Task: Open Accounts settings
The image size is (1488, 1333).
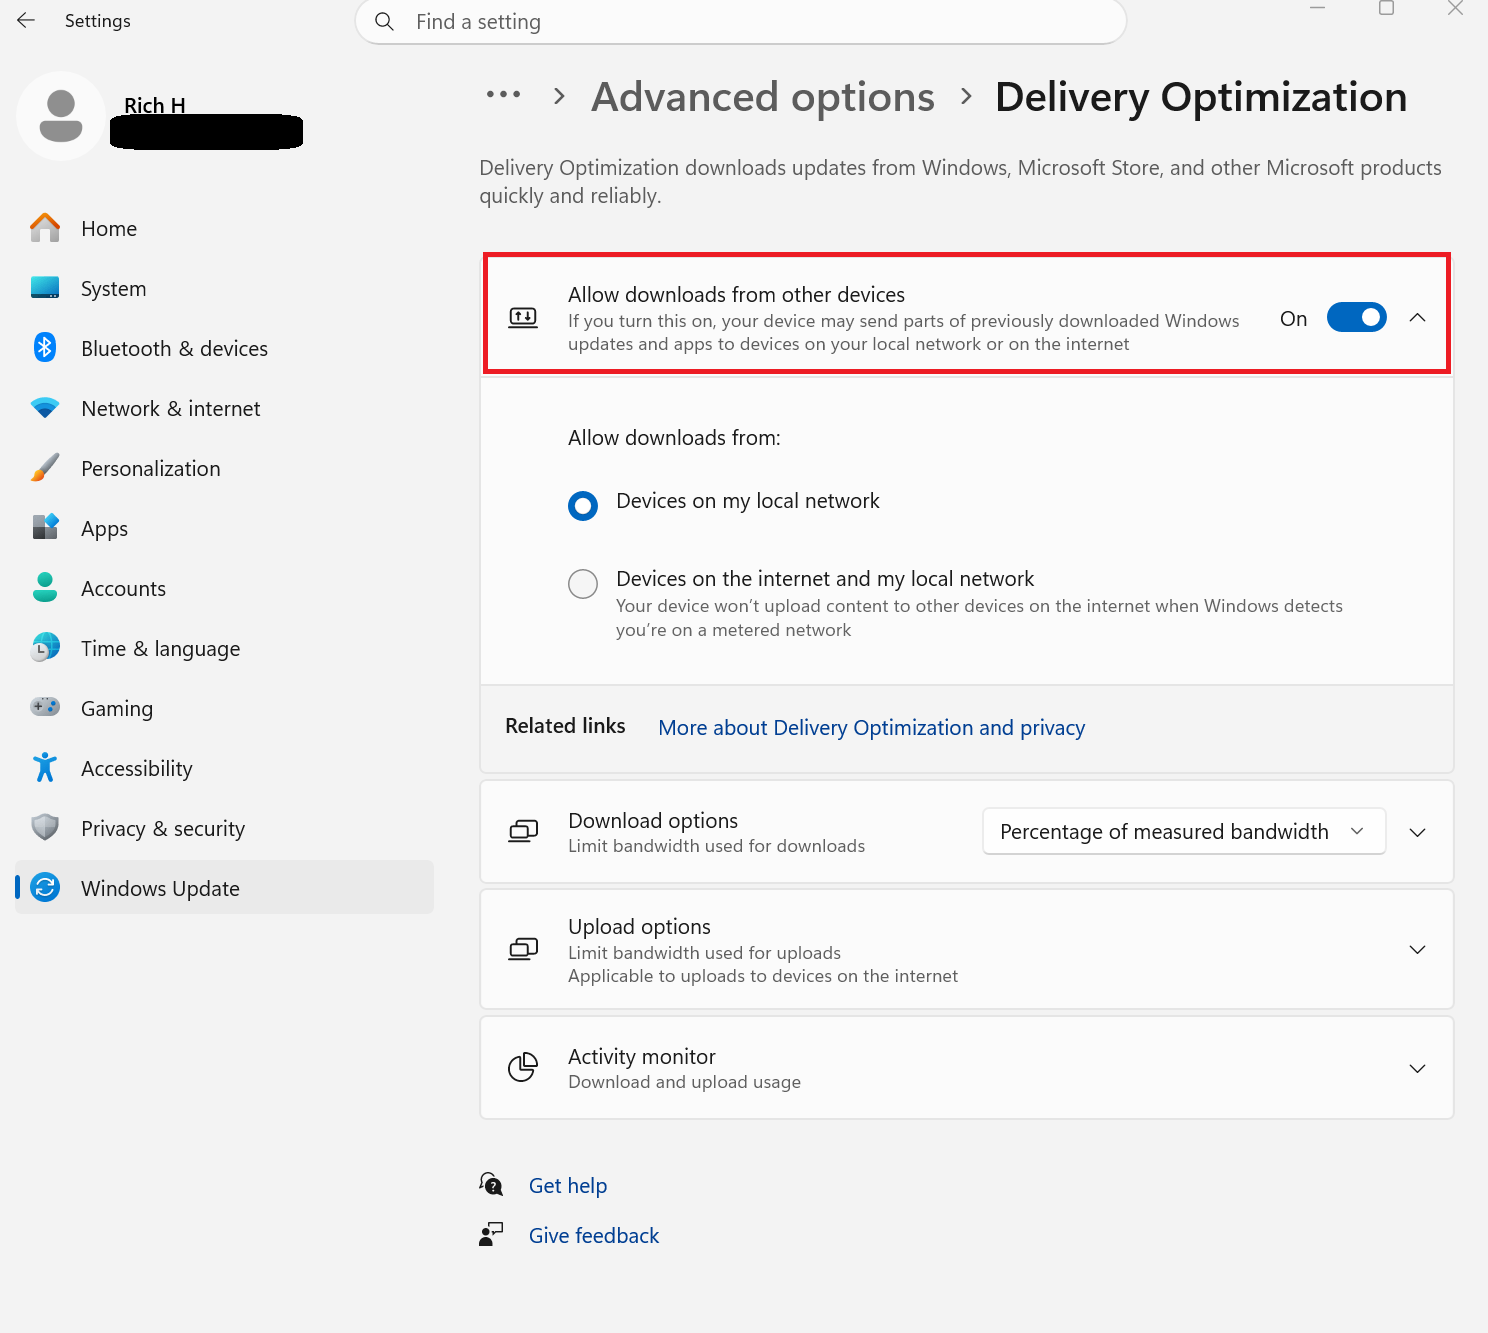Action: coord(224,588)
